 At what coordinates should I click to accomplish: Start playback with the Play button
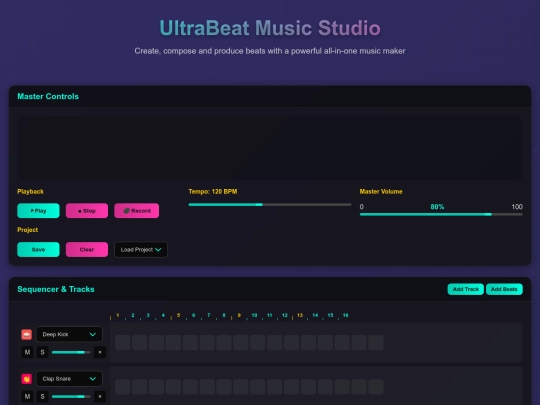pyautogui.click(x=38, y=211)
